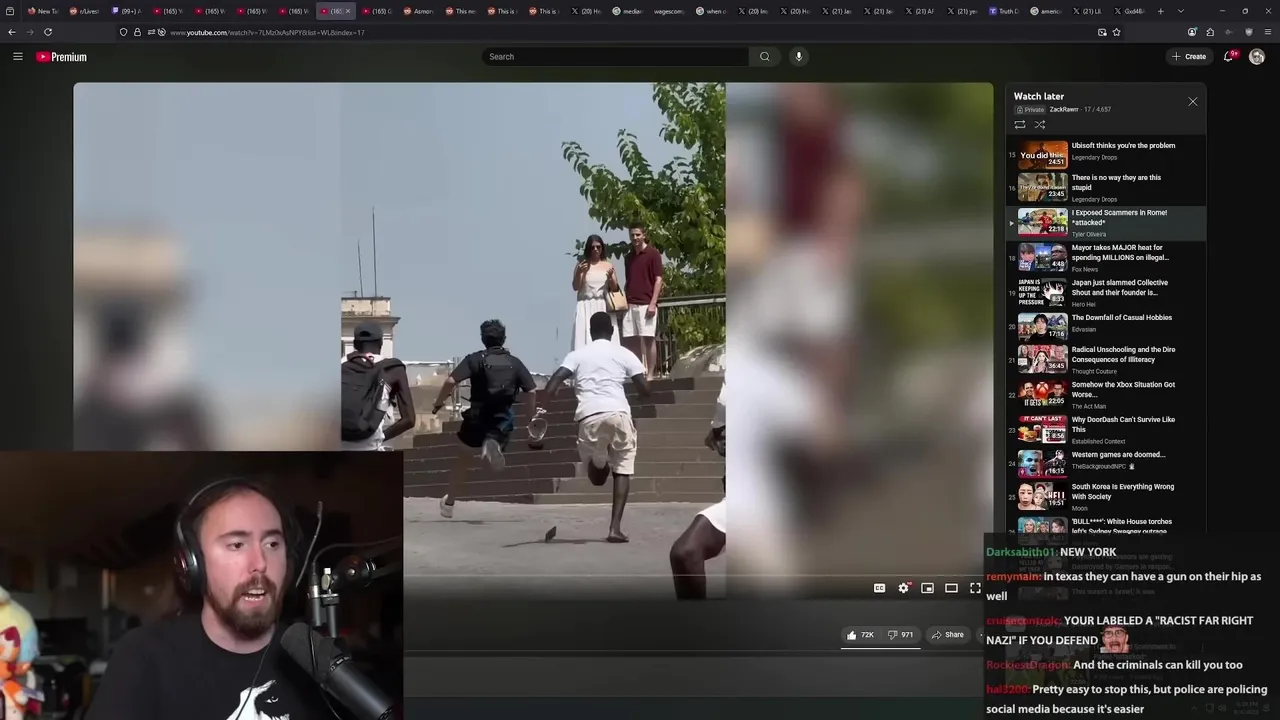This screenshot has height=720, width=1280.
Task: Open the tracking protection shield in address bar
Action: click(x=123, y=32)
